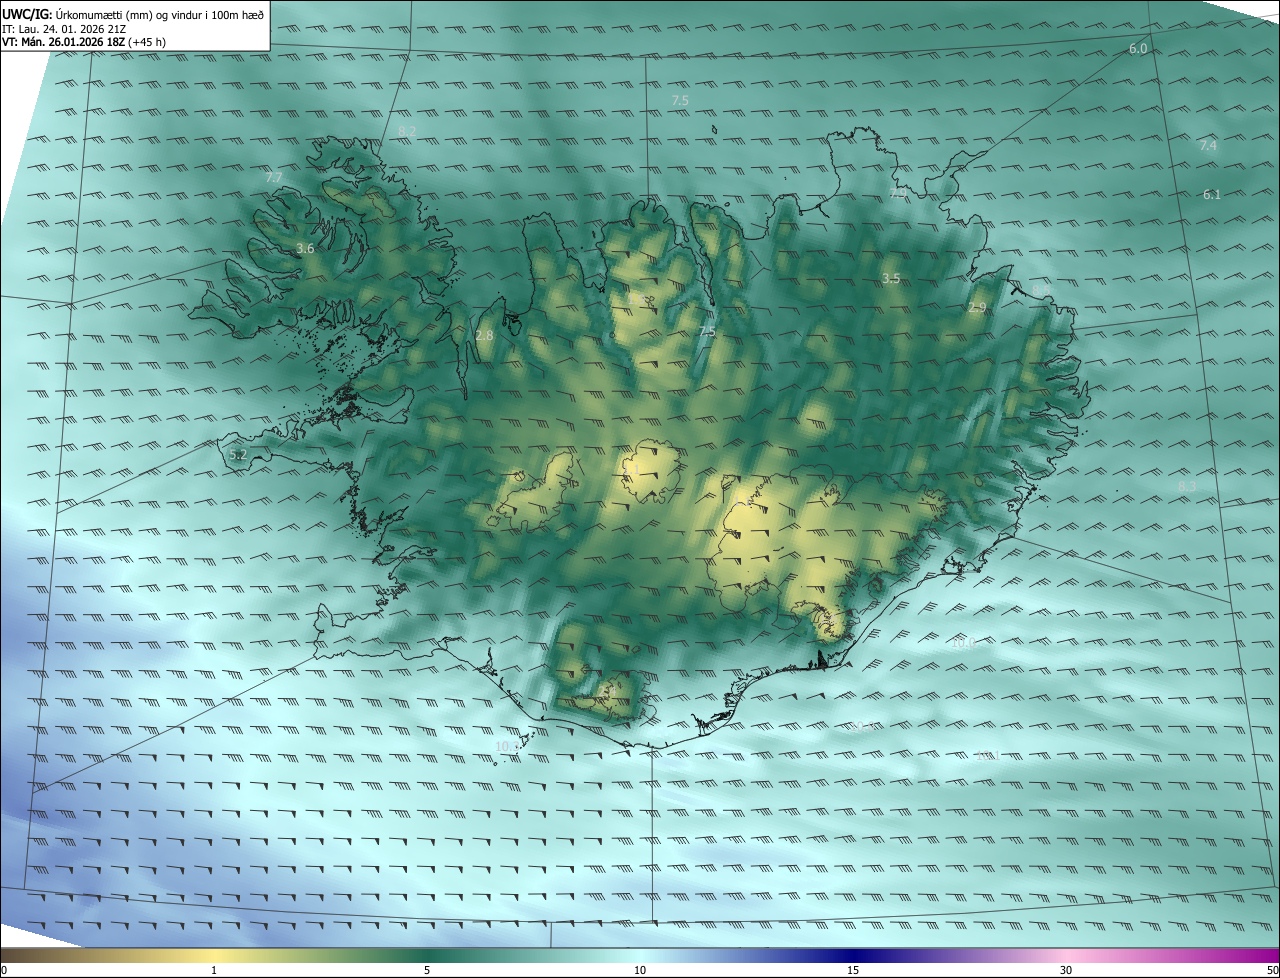1280x978 pixels.
Task: Click the 2.9 value on the map
Action: [x=977, y=308]
